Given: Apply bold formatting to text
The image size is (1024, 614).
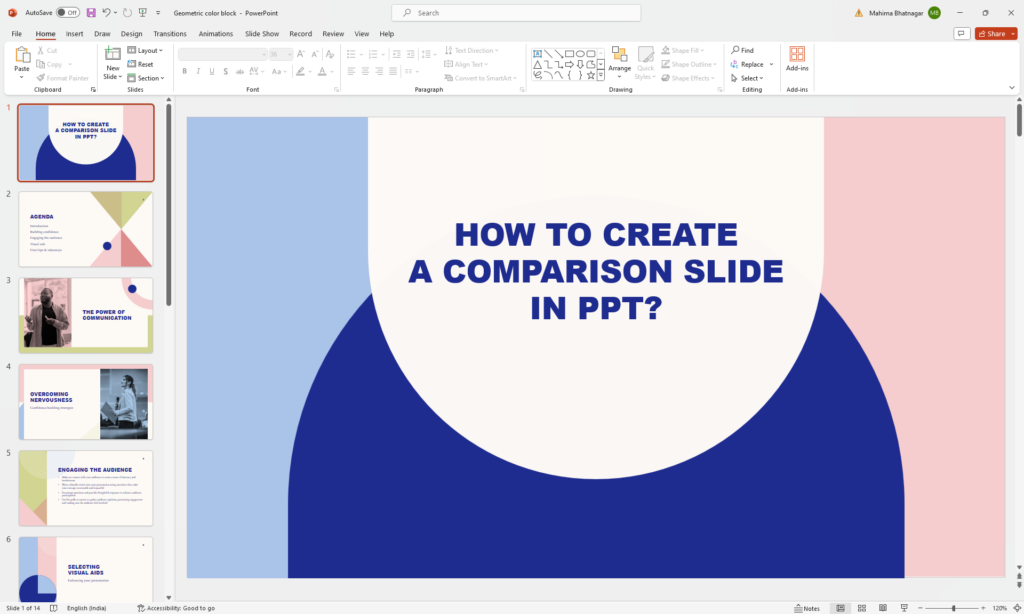Looking at the screenshot, I should pos(184,71).
